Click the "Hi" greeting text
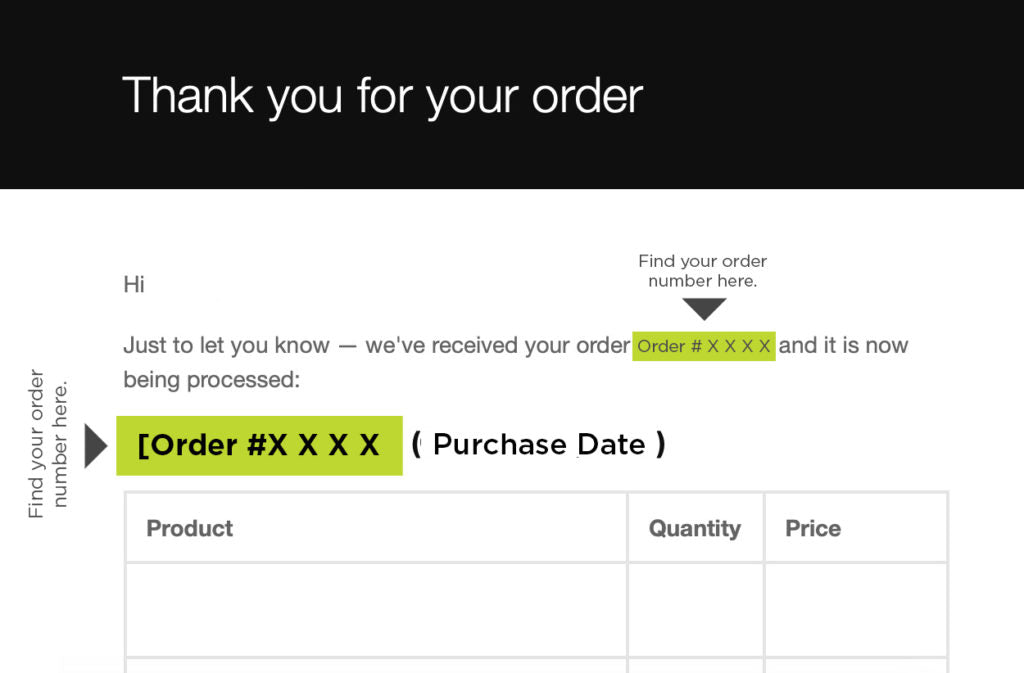Screen dimensions: 1024x673 click(134, 284)
